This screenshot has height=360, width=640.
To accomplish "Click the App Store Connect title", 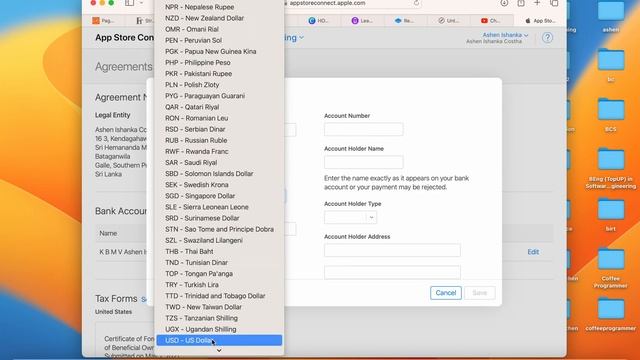I will point(124,38).
